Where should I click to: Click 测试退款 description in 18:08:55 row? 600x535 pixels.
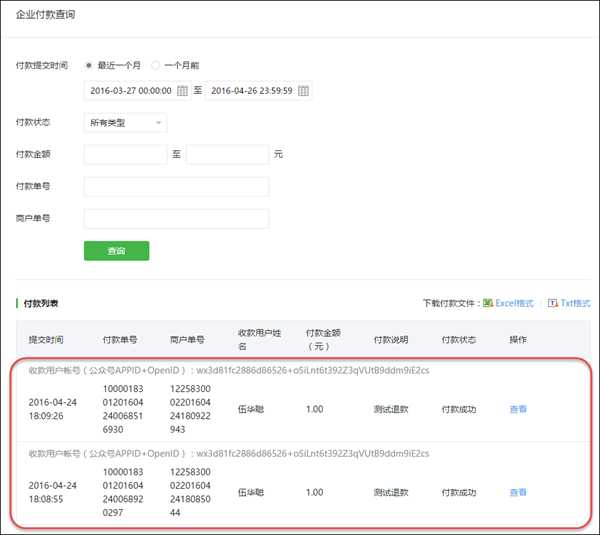pos(391,492)
